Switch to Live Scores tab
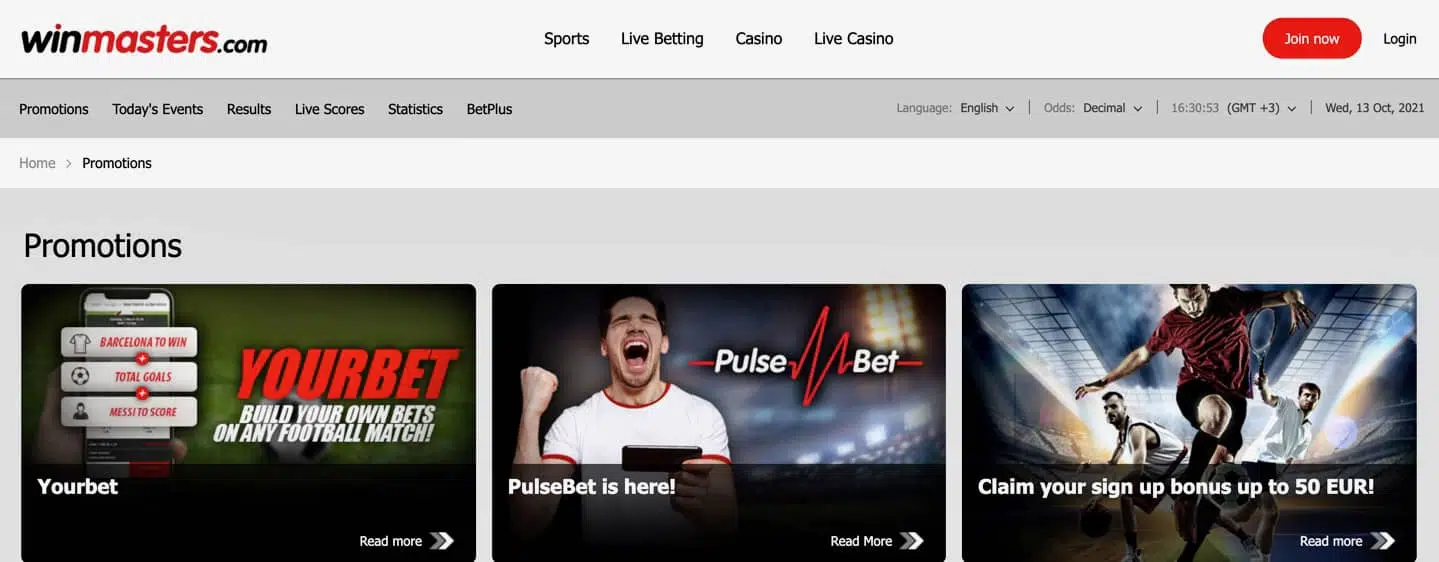Viewport: 1439px width, 562px height. point(329,109)
